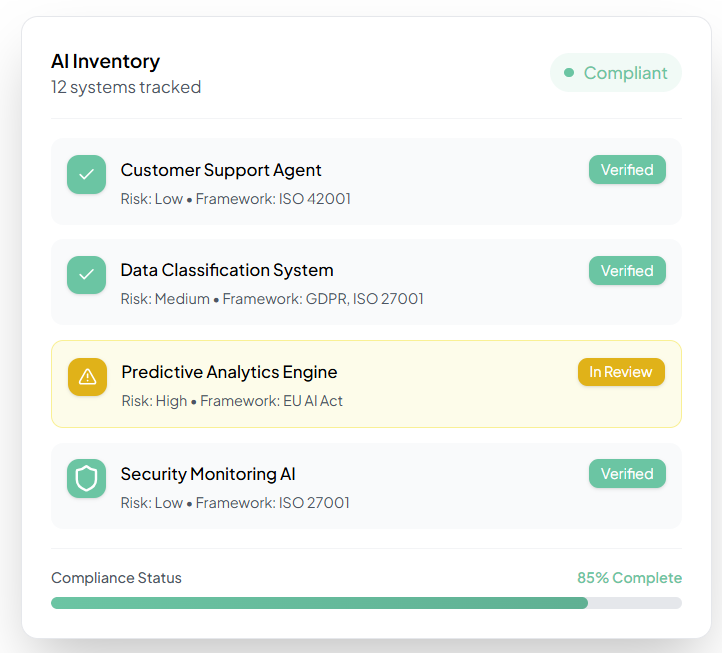Click the Risk: Medium GDPR framework details
Viewport: 722px width, 653px height.
(272, 299)
